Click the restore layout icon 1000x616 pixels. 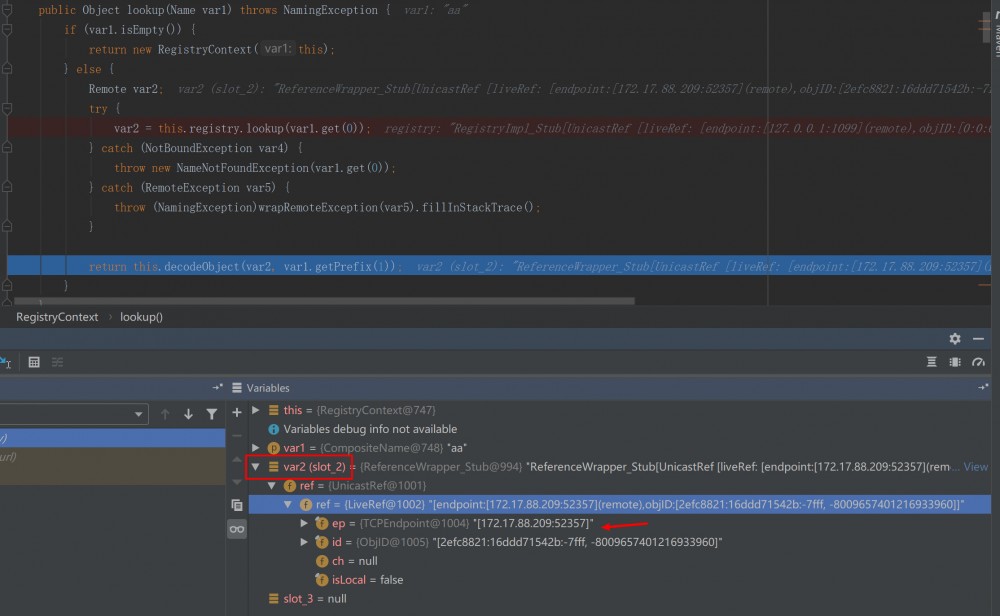click(931, 362)
